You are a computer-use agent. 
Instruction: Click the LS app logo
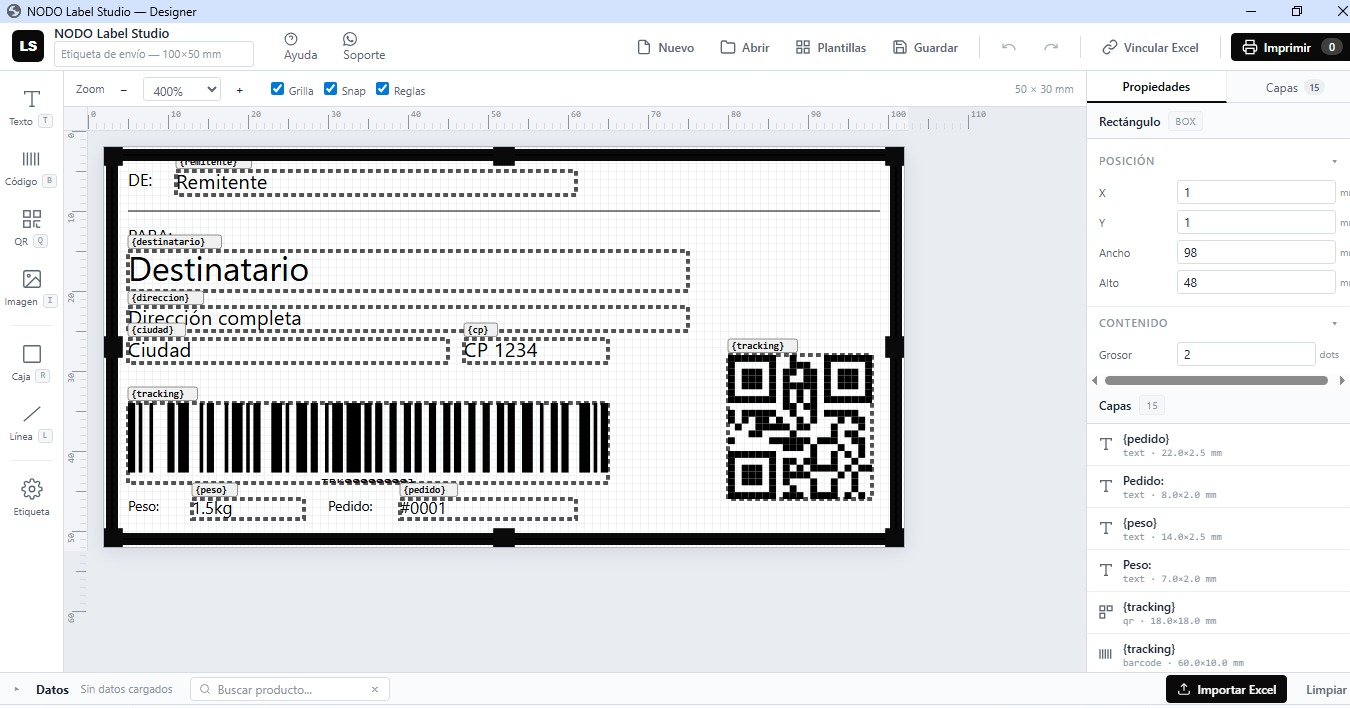[x=28, y=46]
